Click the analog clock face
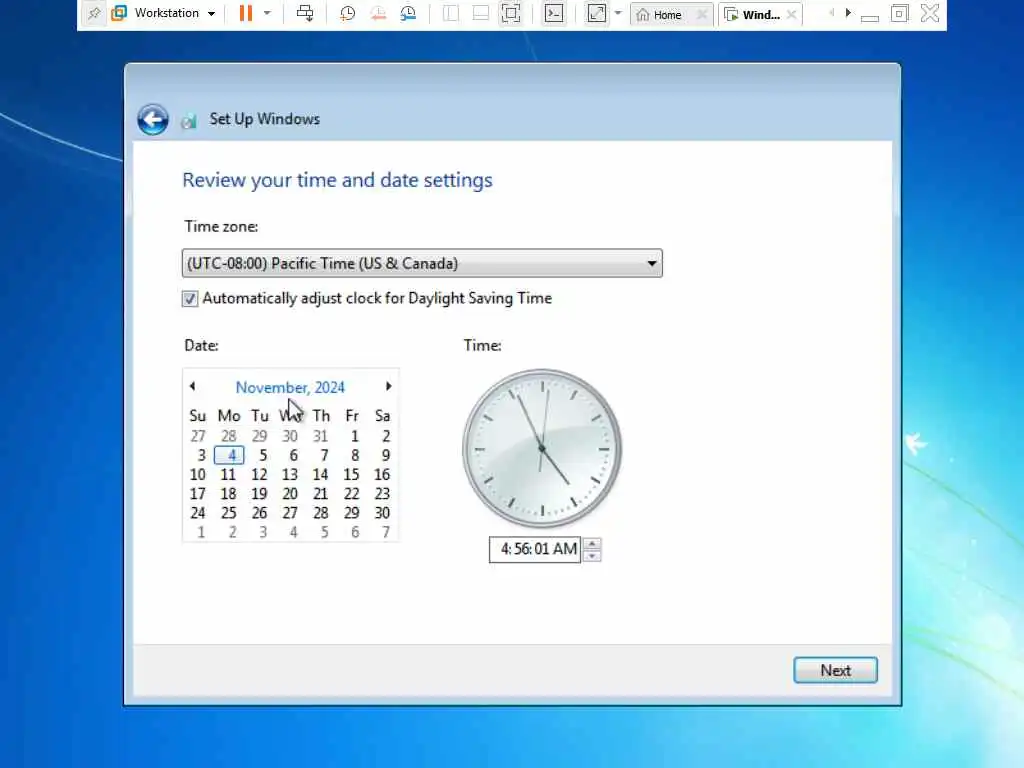This screenshot has width=1024, height=768. [542, 449]
